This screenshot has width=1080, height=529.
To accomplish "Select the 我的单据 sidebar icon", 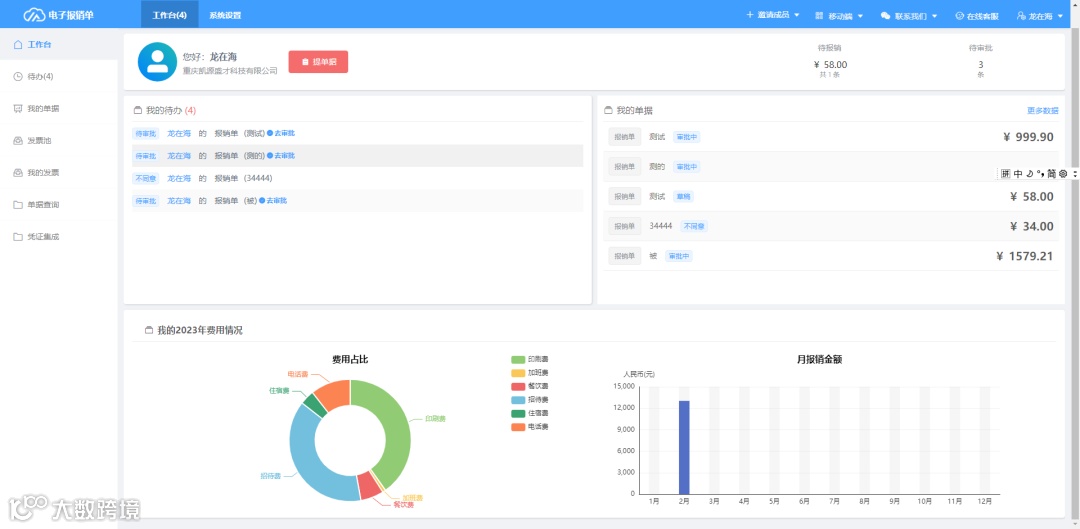I will coord(18,109).
